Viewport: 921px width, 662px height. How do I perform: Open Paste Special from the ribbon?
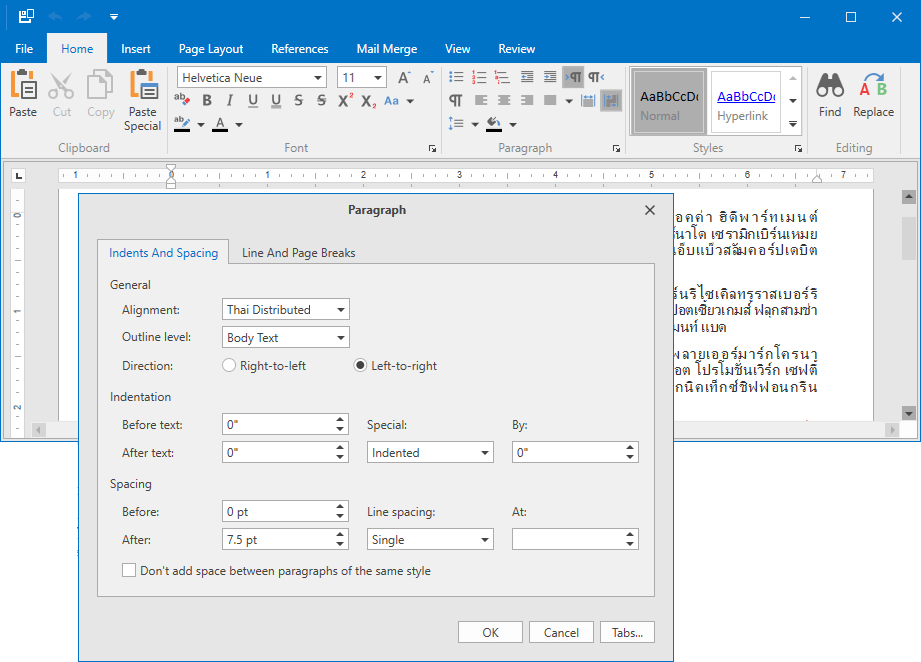143,87
